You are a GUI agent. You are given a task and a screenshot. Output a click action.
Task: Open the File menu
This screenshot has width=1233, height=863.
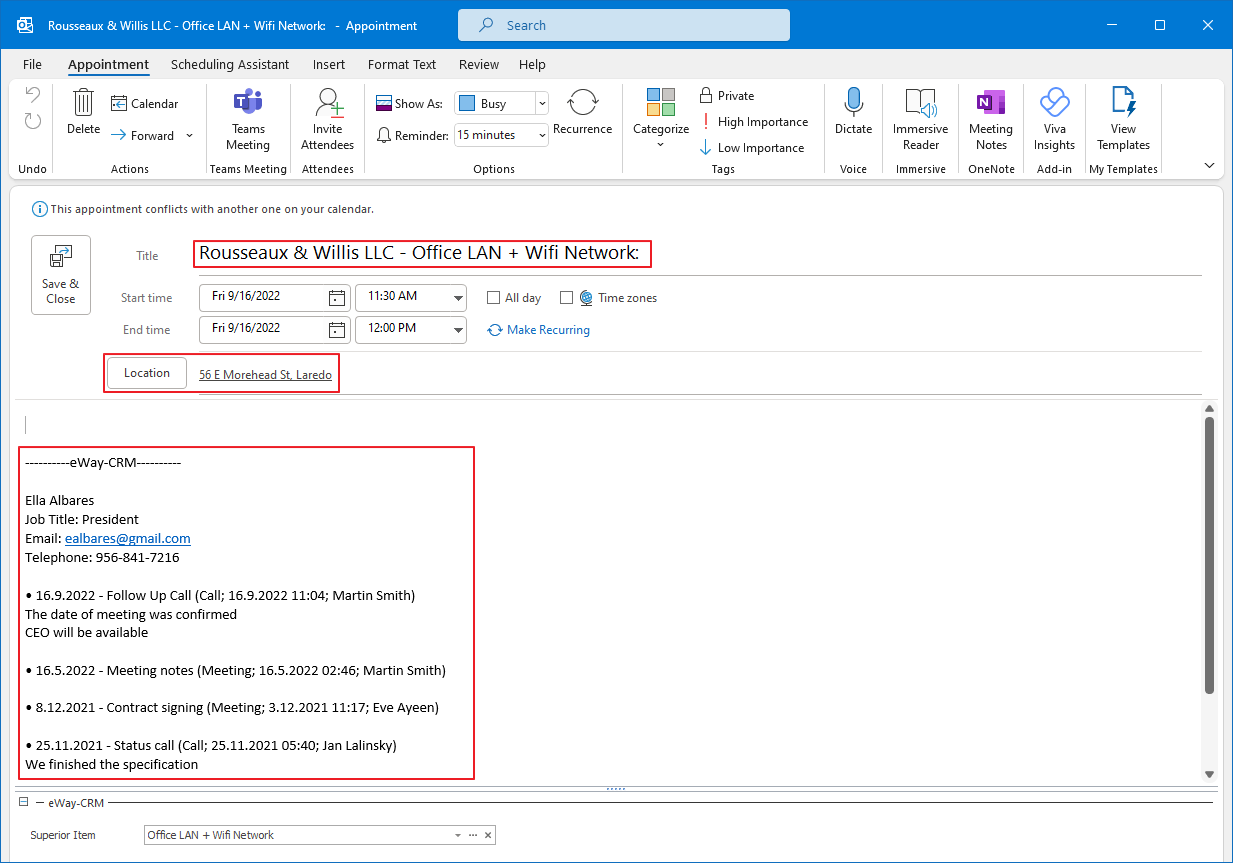pyautogui.click(x=32, y=64)
